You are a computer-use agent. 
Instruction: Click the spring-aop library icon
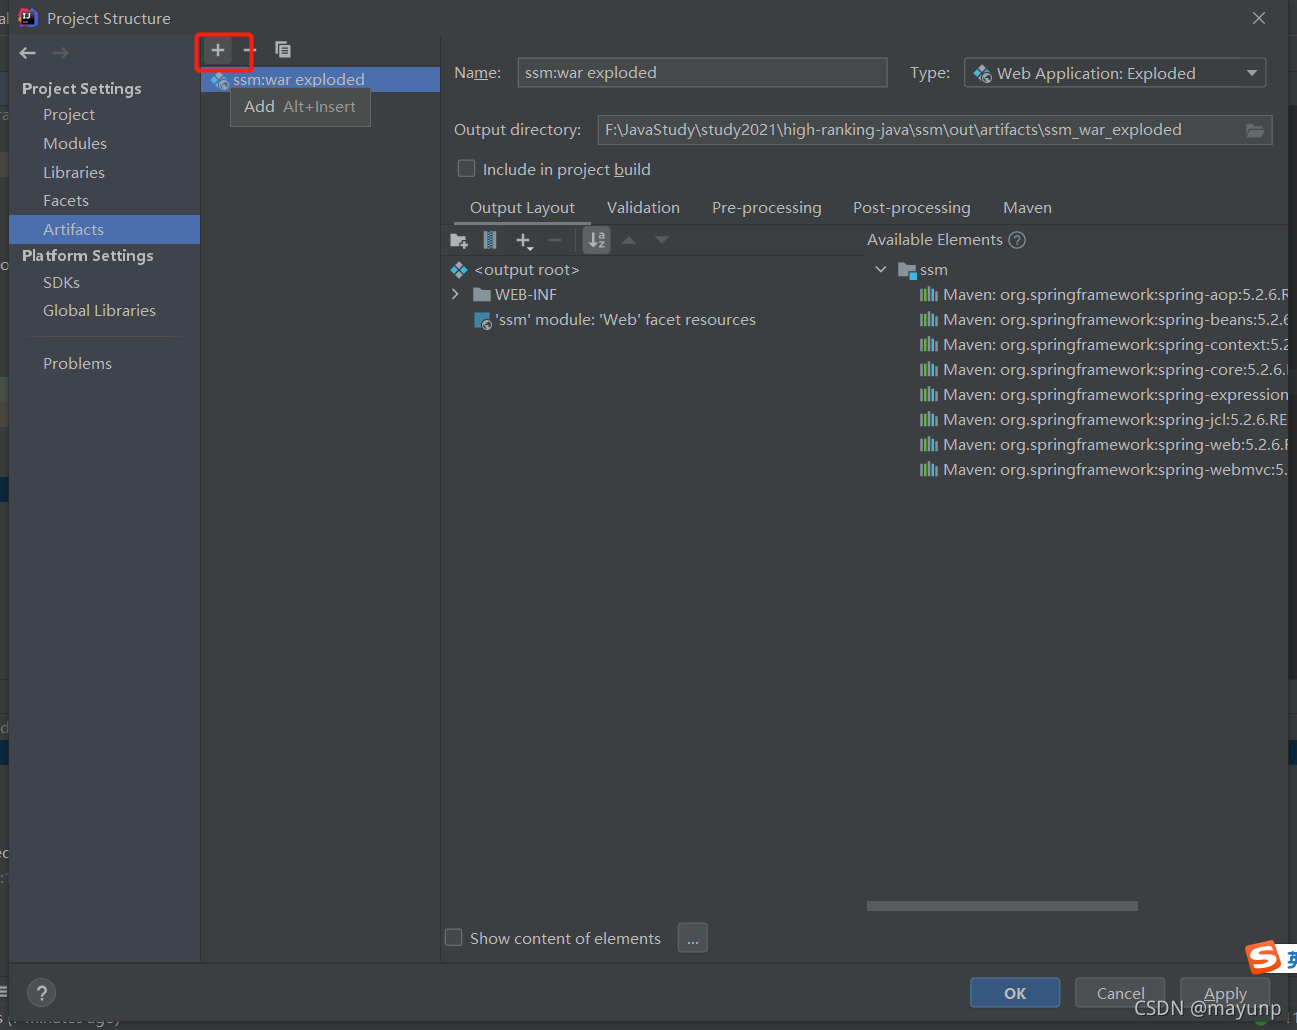(929, 295)
